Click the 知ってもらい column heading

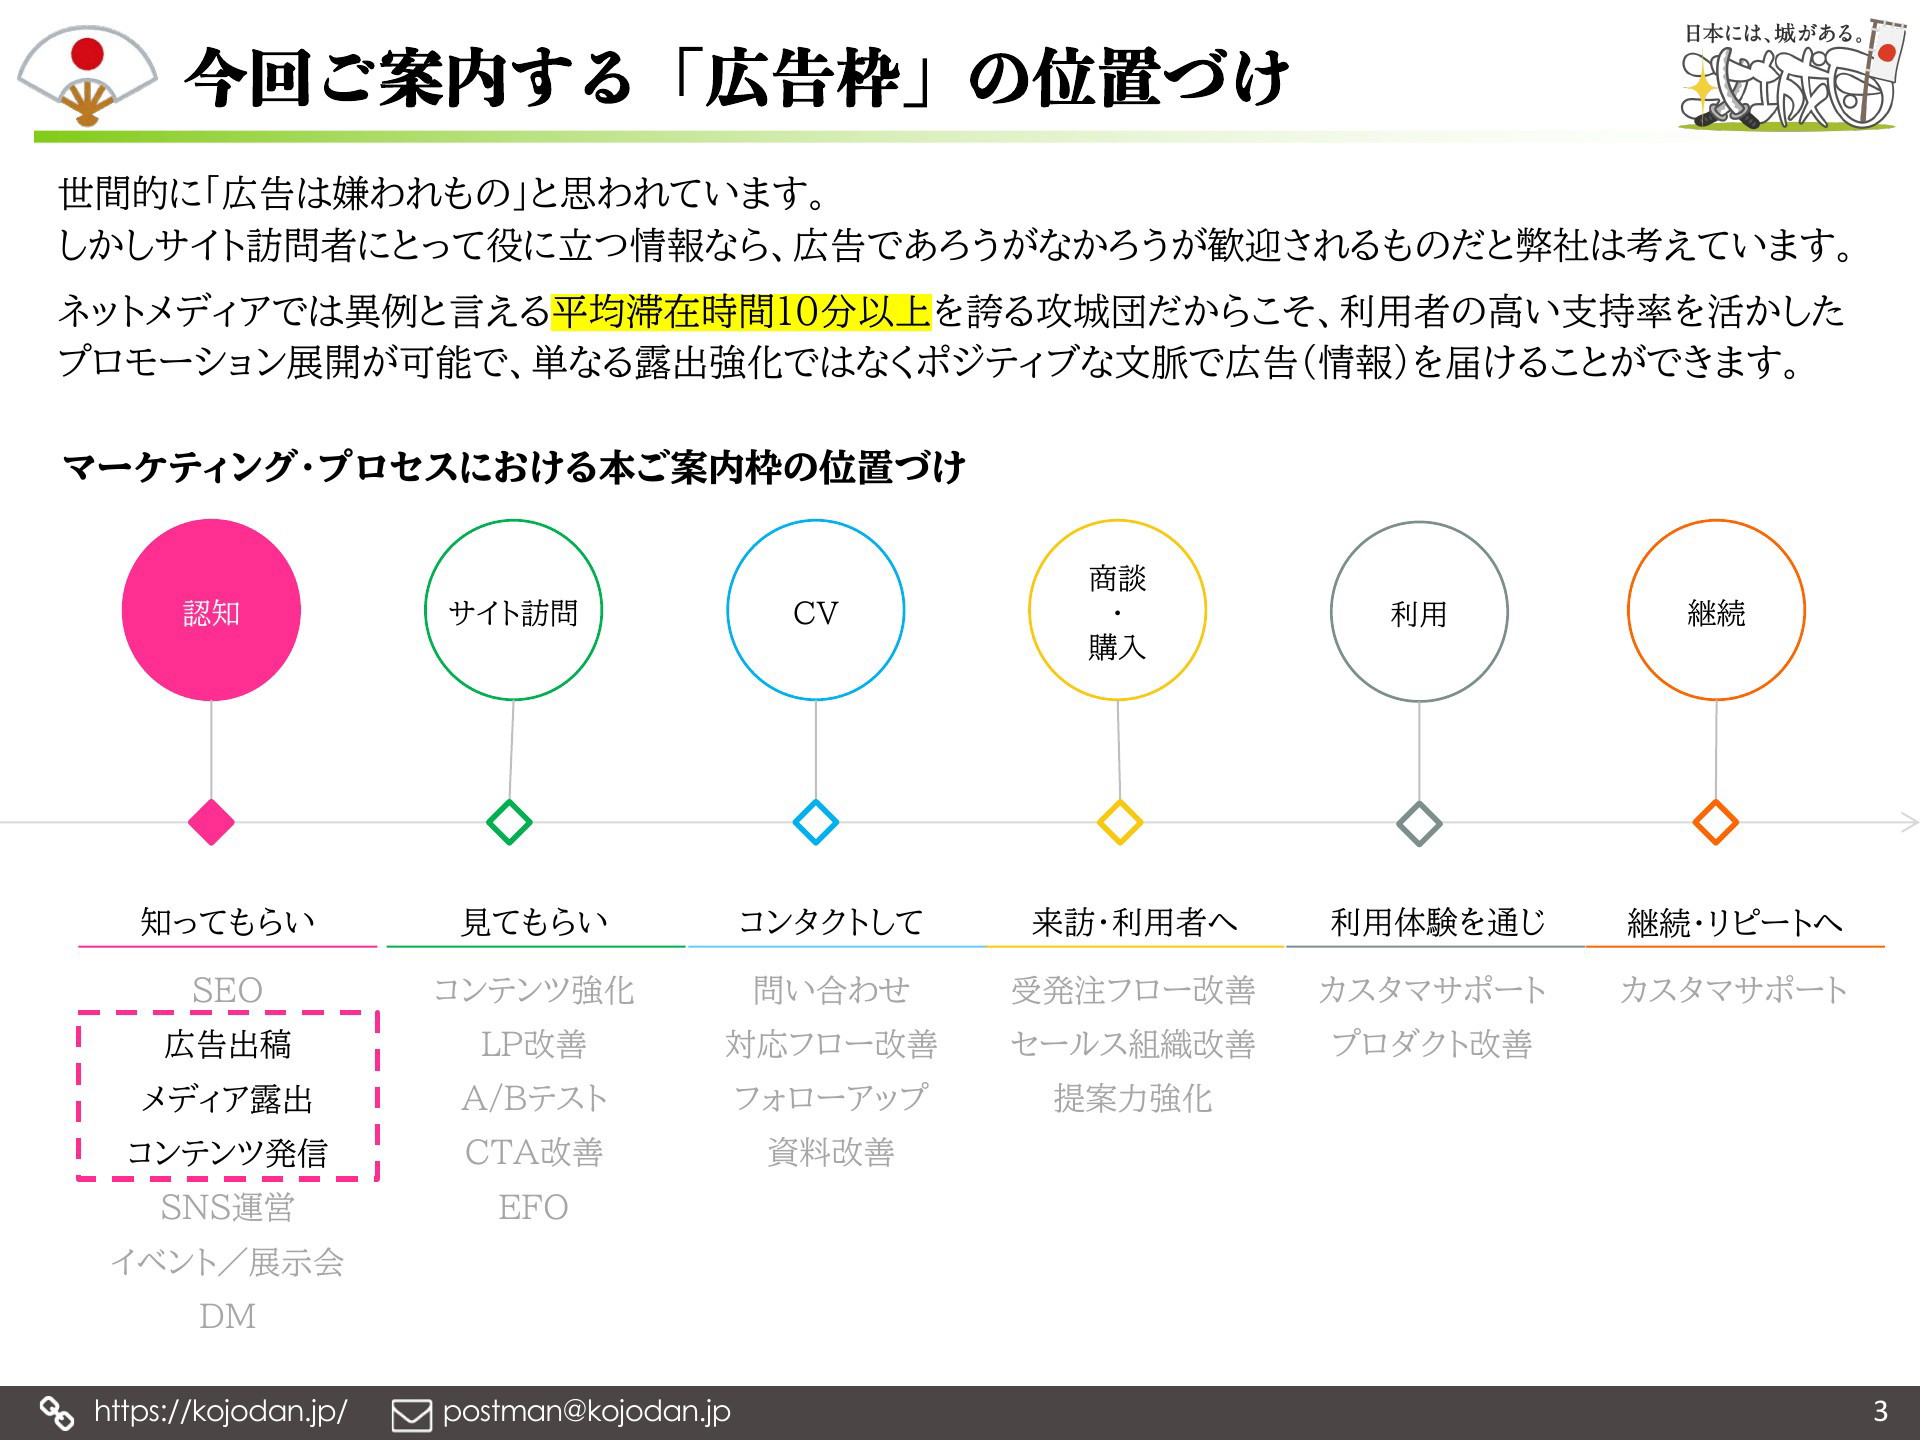[227, 921]
